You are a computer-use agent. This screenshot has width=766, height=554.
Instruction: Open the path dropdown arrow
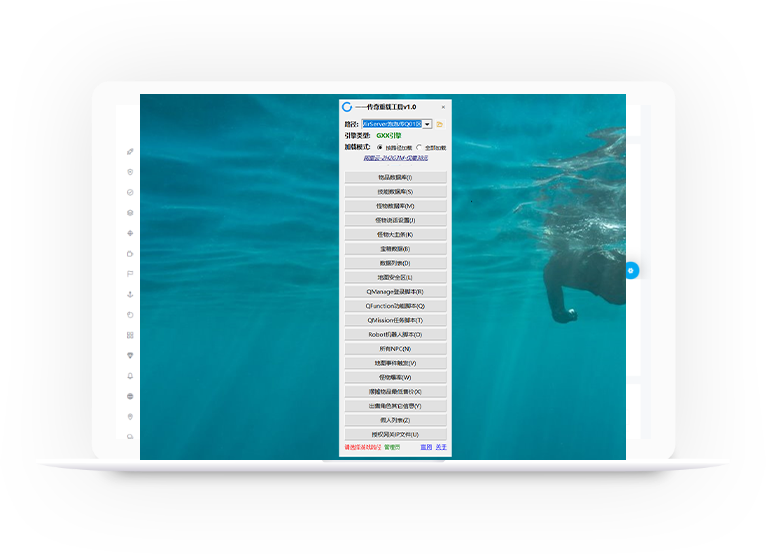[428, 124]
